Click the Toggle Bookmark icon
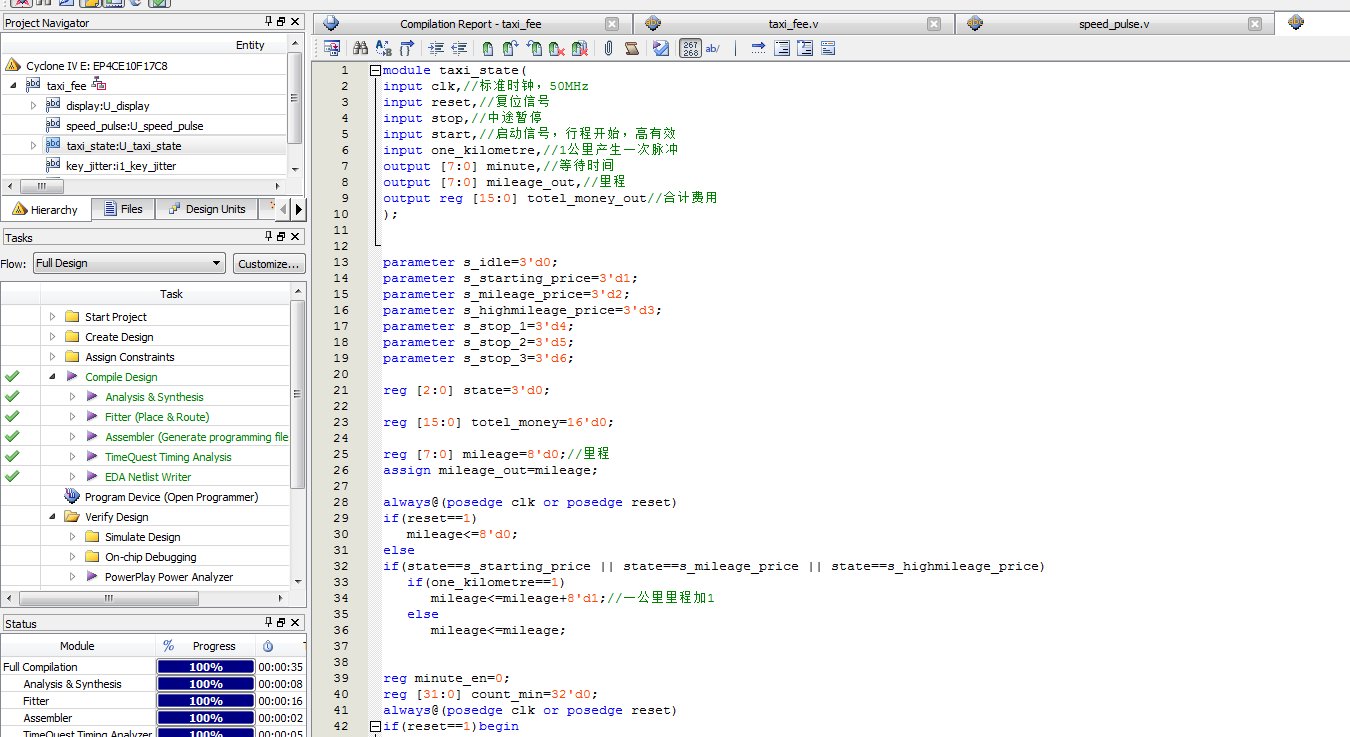Screen dimensions: 1350x737 coord(487,48)
